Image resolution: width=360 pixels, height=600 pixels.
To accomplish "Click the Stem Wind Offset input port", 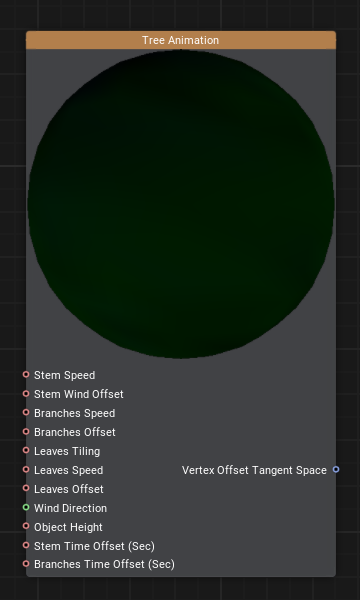I will (26, 393).
